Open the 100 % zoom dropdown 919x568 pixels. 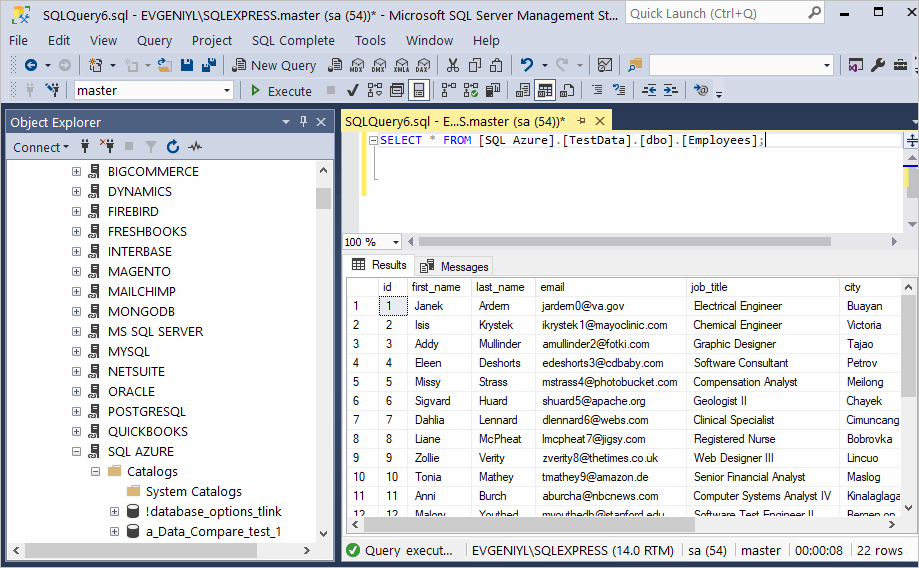coord(396,242)
